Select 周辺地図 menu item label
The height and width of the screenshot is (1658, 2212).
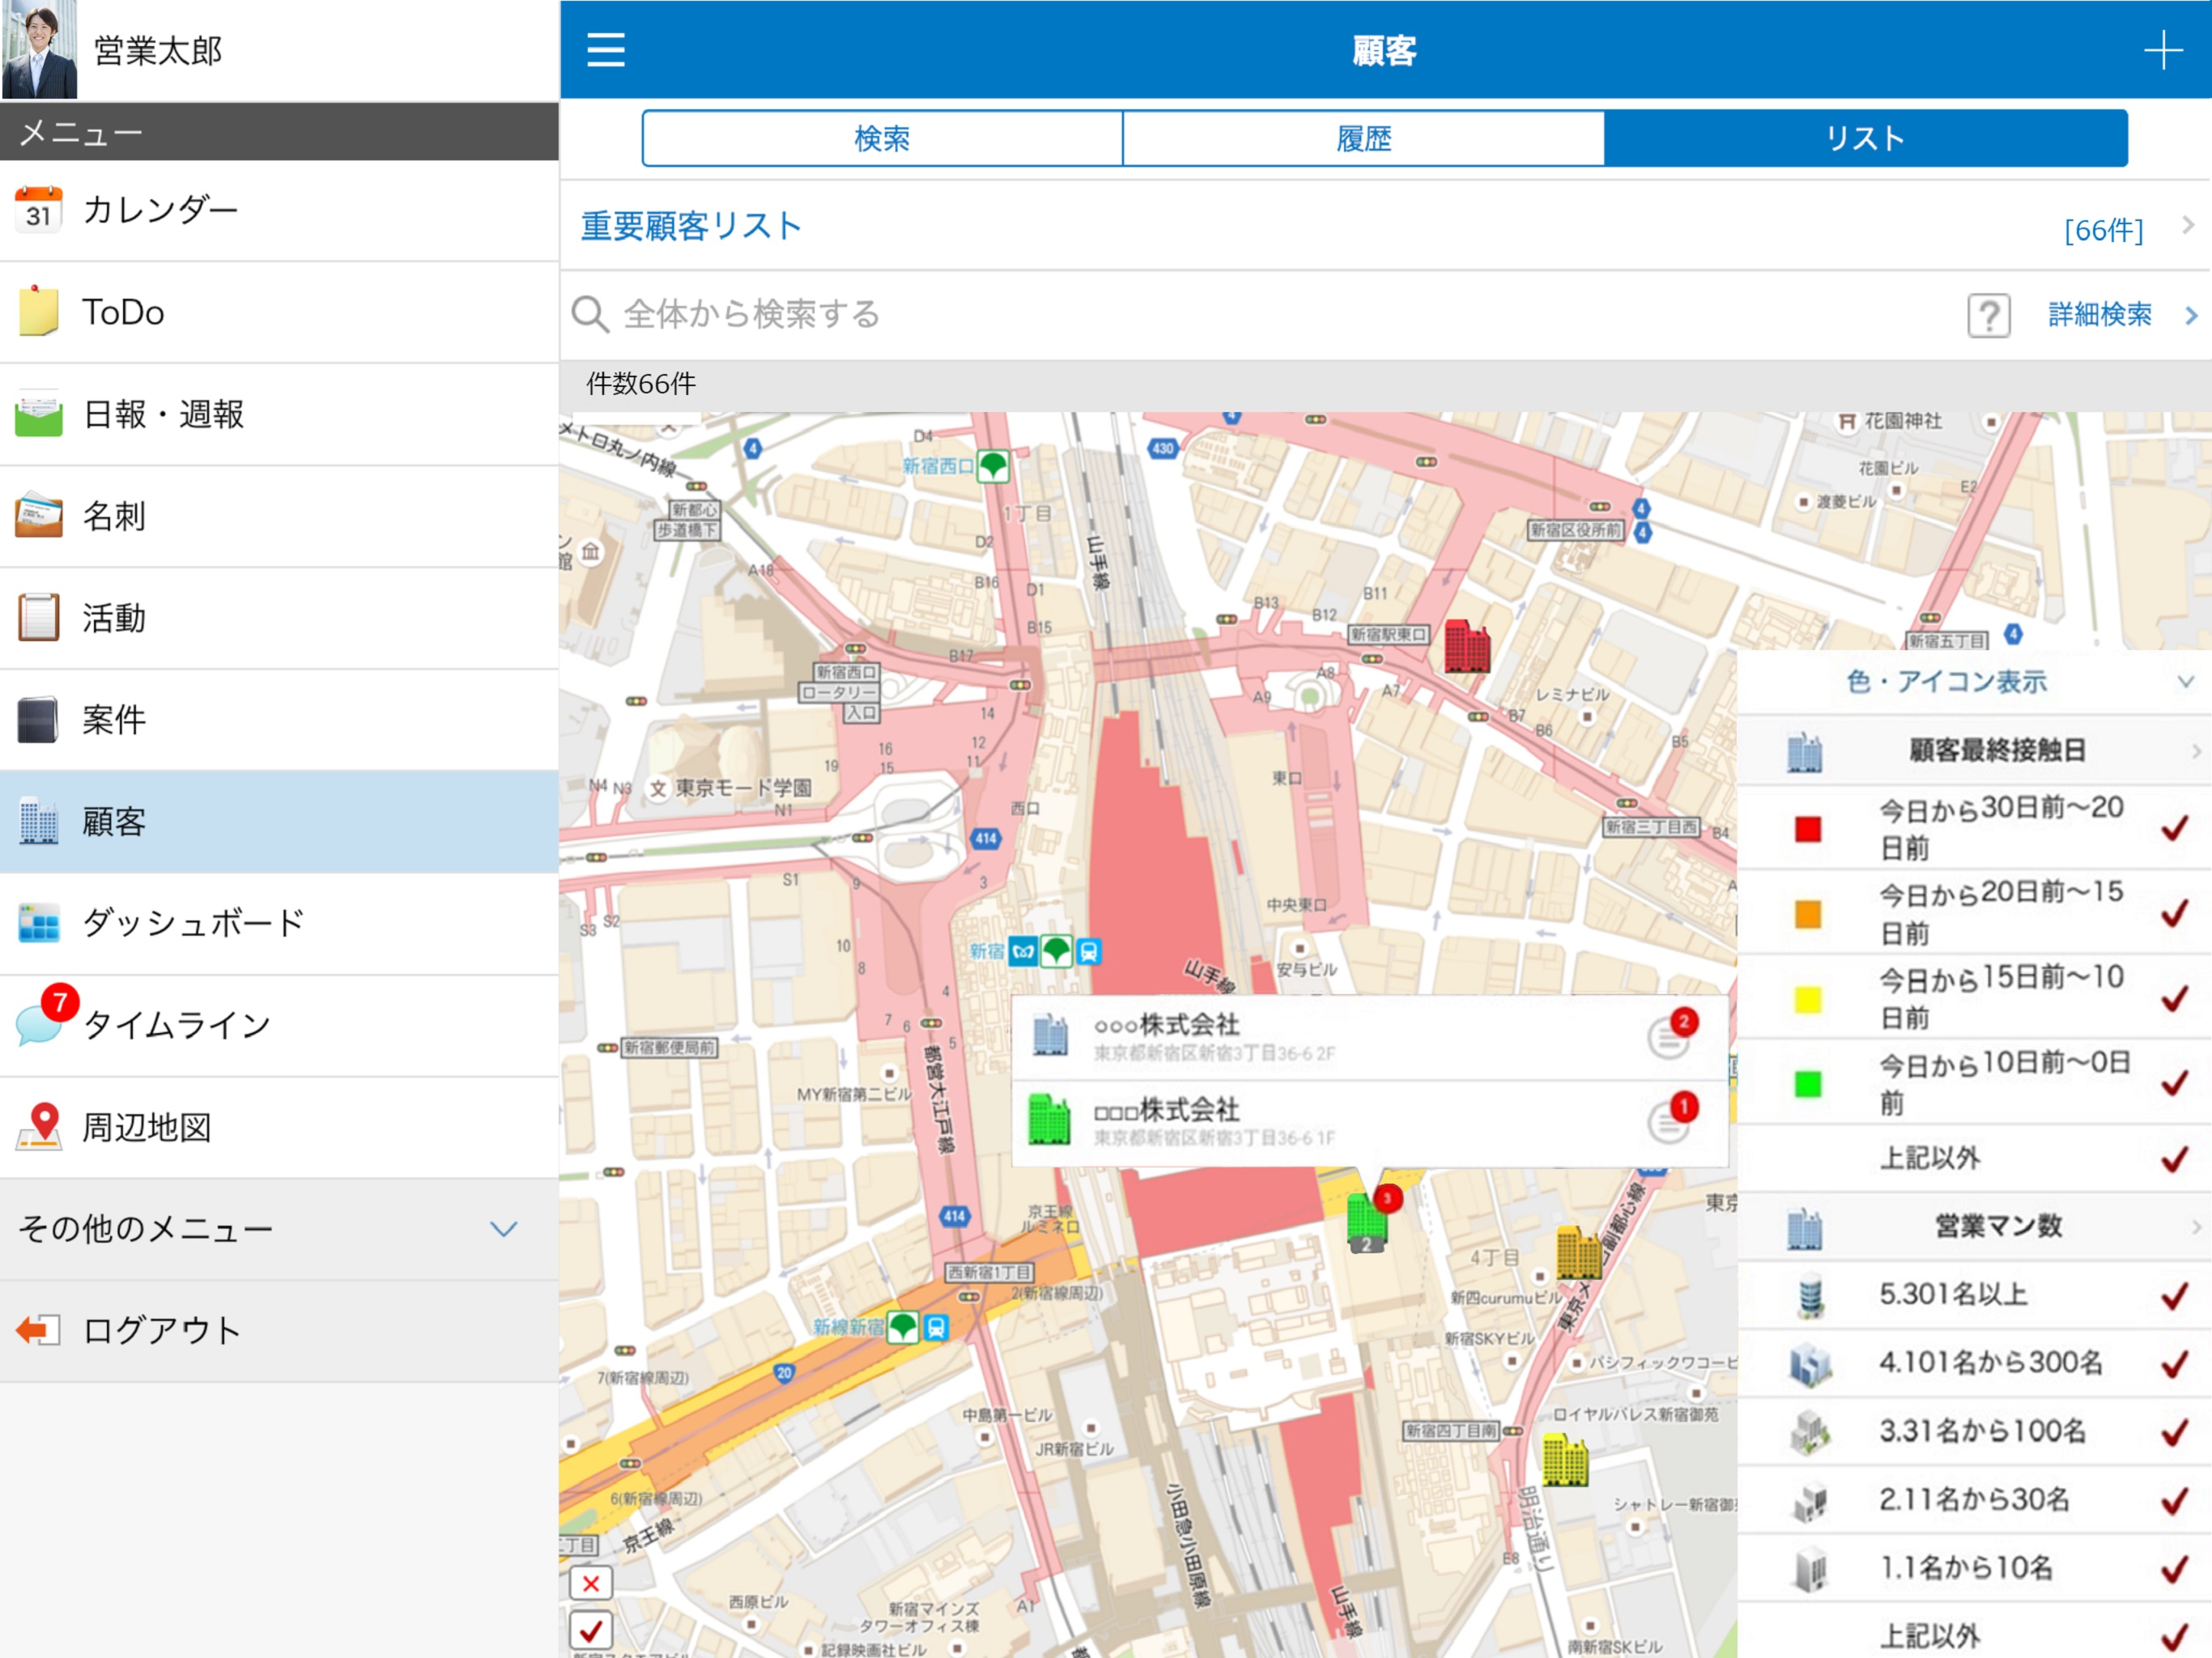[147, 1127]
